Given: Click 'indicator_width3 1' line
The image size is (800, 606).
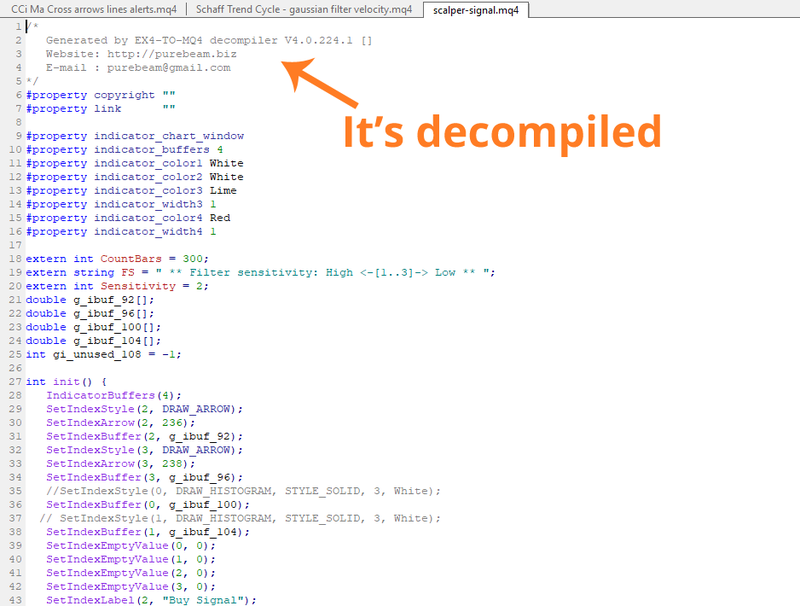Looking at the screenshot, I should (x=121, y=205).
